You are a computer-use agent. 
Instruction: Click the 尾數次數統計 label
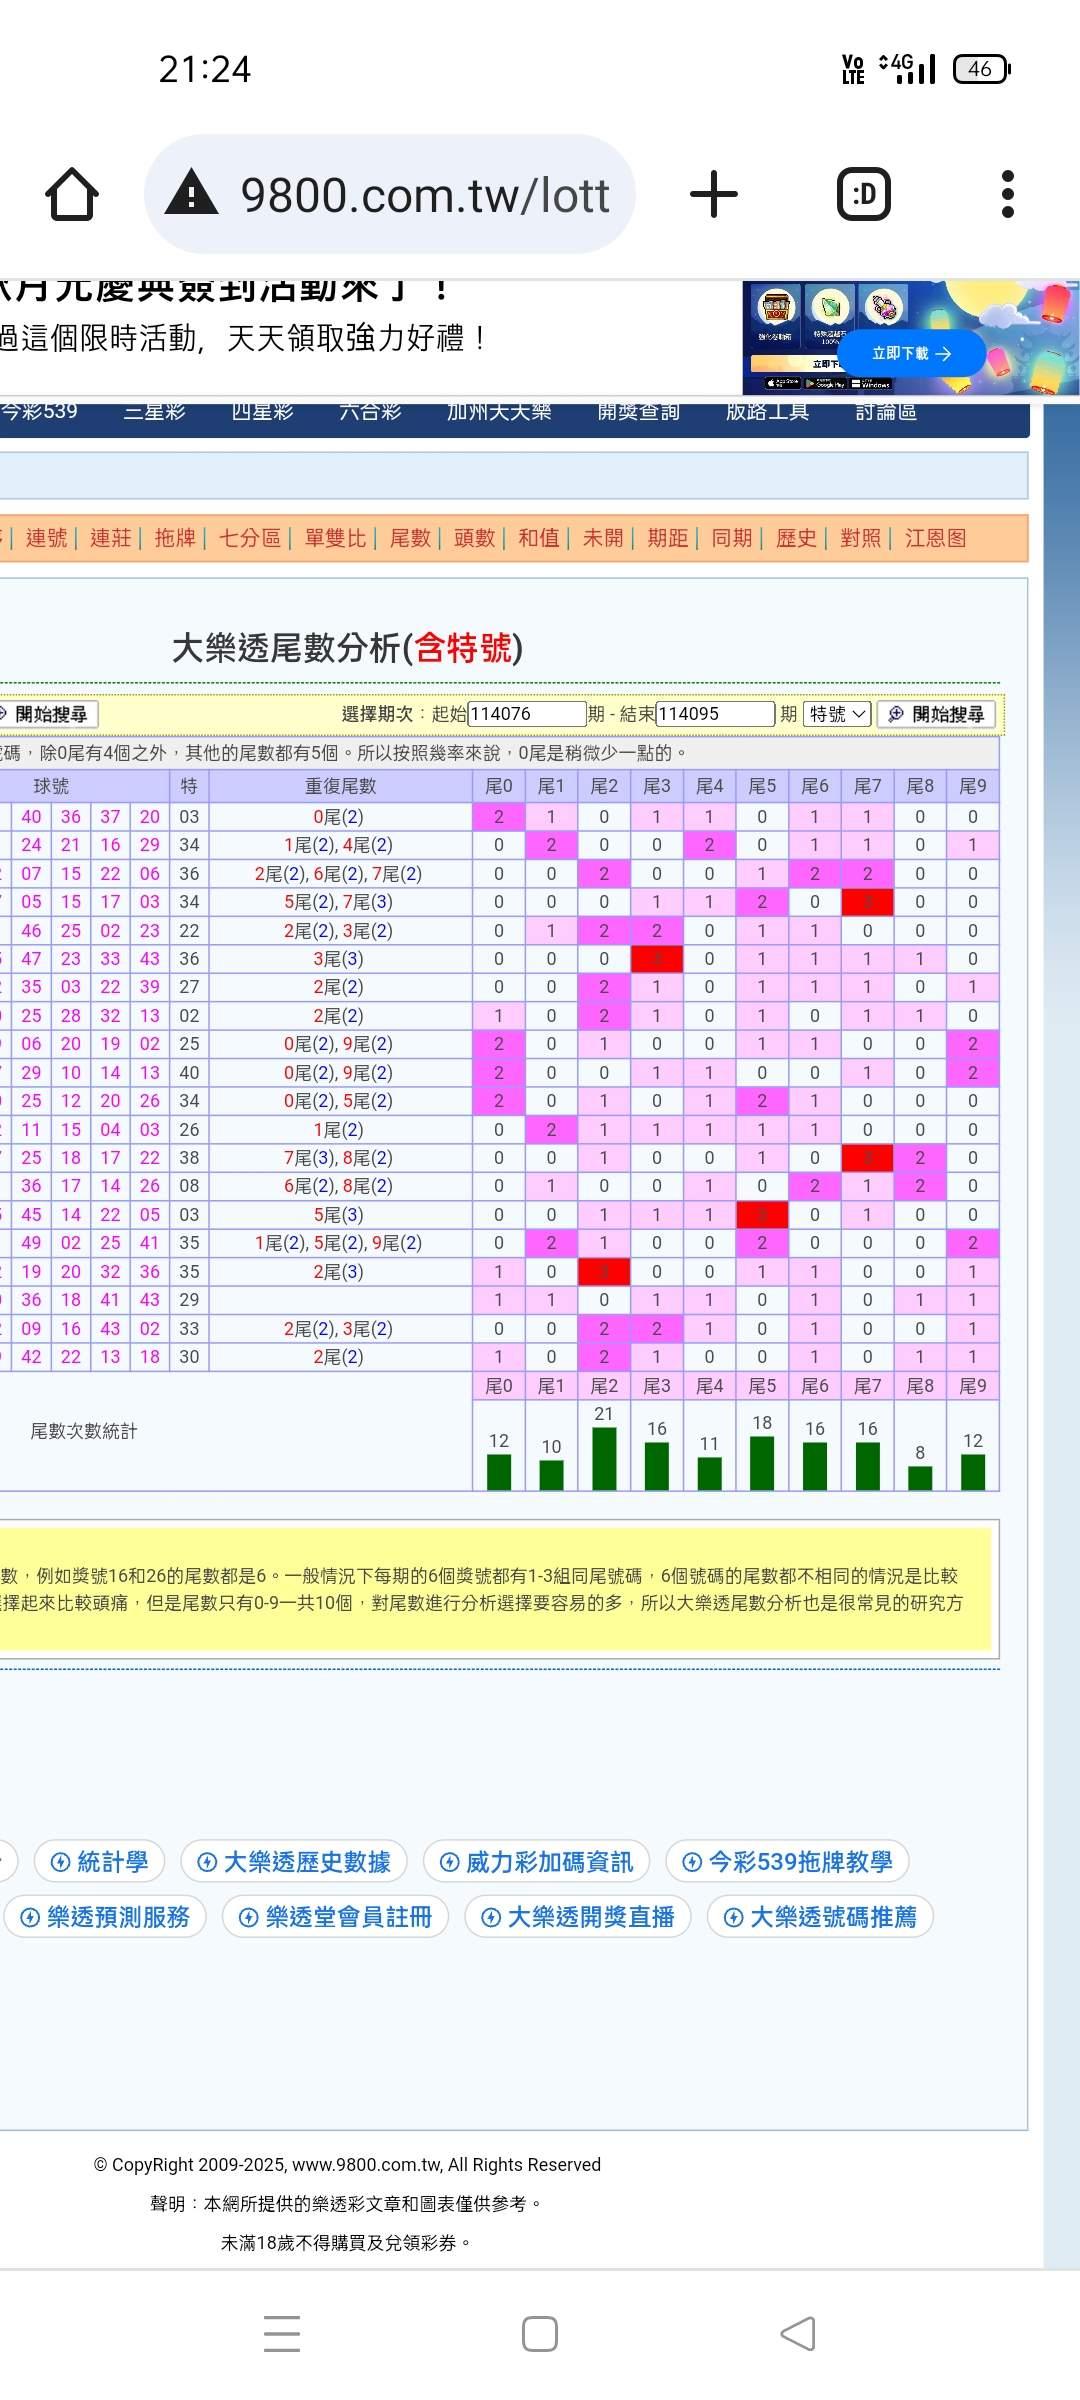pos(84,1431)
